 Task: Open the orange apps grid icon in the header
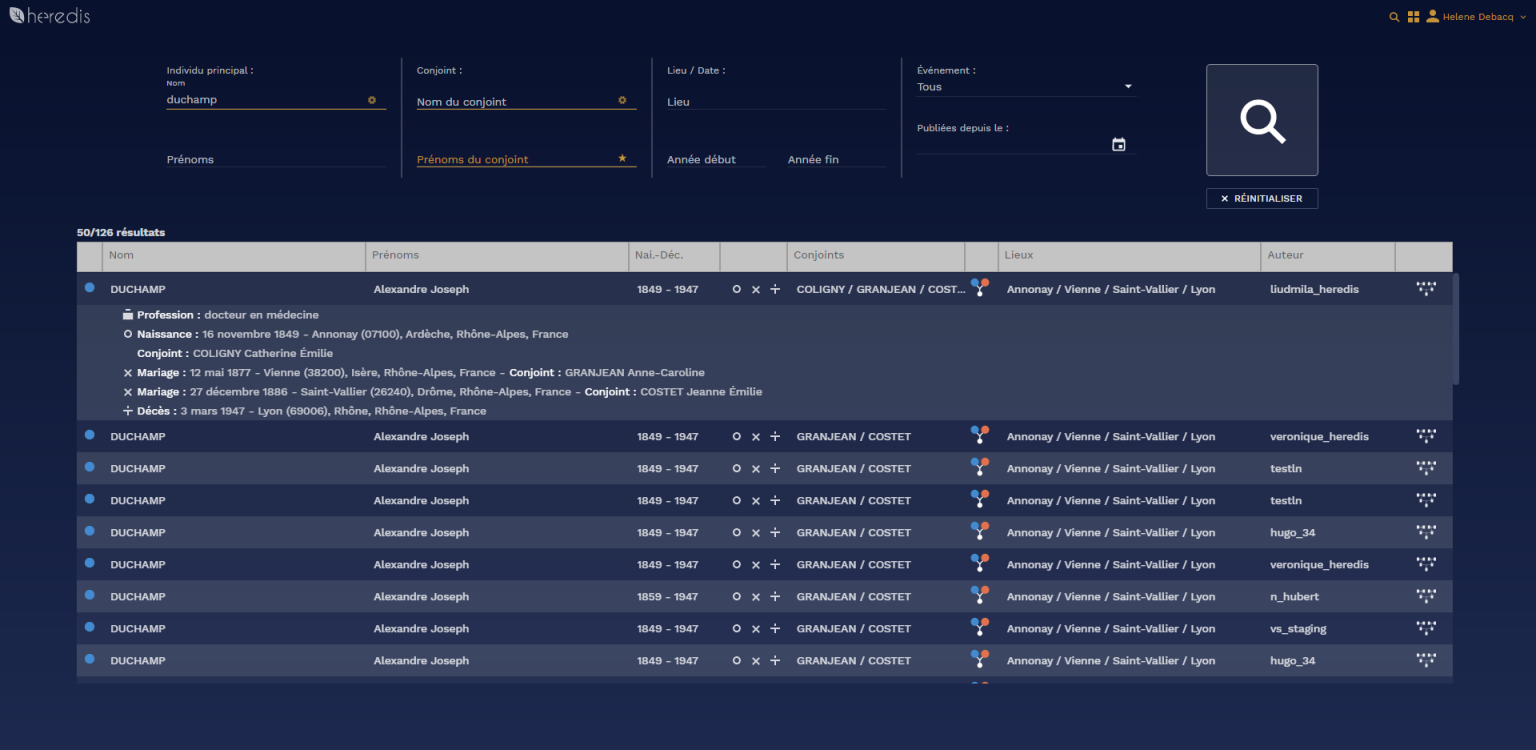[1413, 17]
